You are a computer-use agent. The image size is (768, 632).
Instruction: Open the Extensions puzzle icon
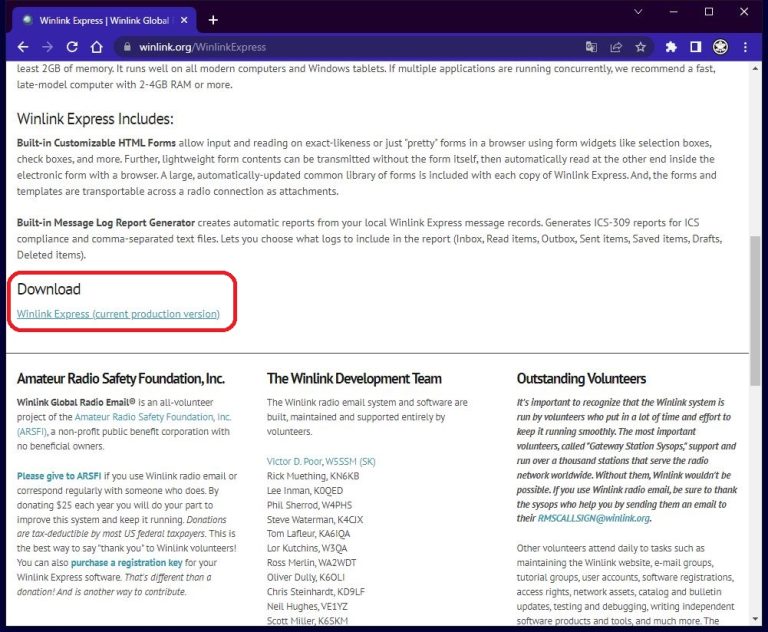point(671,47)
